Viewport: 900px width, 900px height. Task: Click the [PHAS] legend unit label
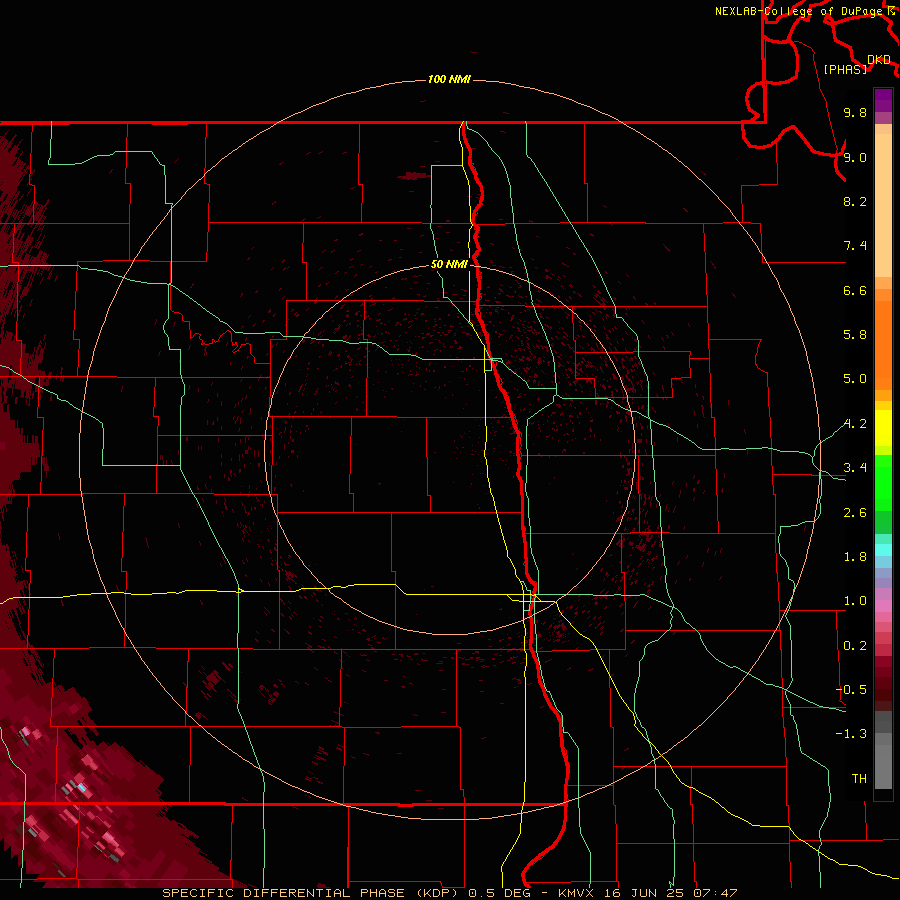coord(845,69)
